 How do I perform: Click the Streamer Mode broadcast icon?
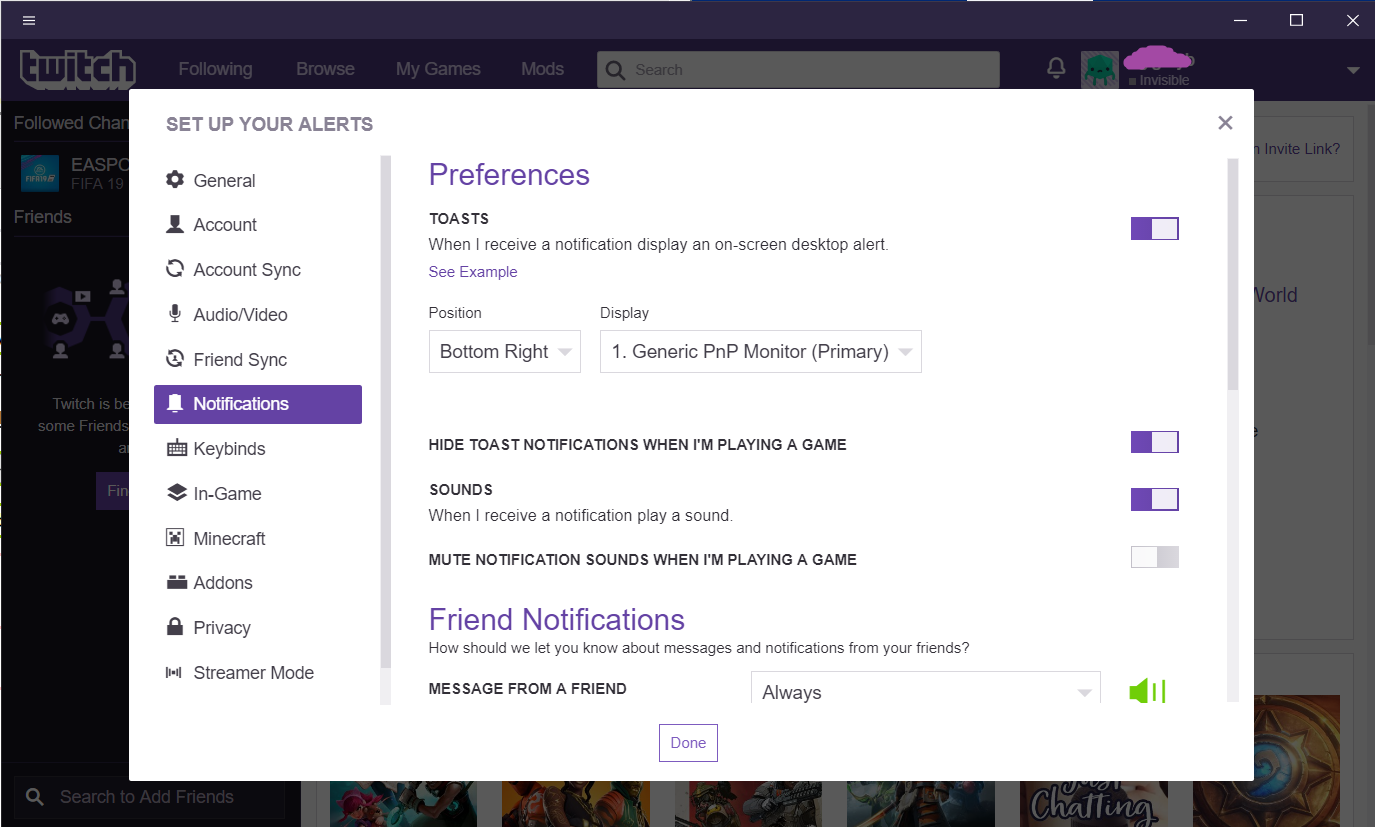(x=174, y=672)
